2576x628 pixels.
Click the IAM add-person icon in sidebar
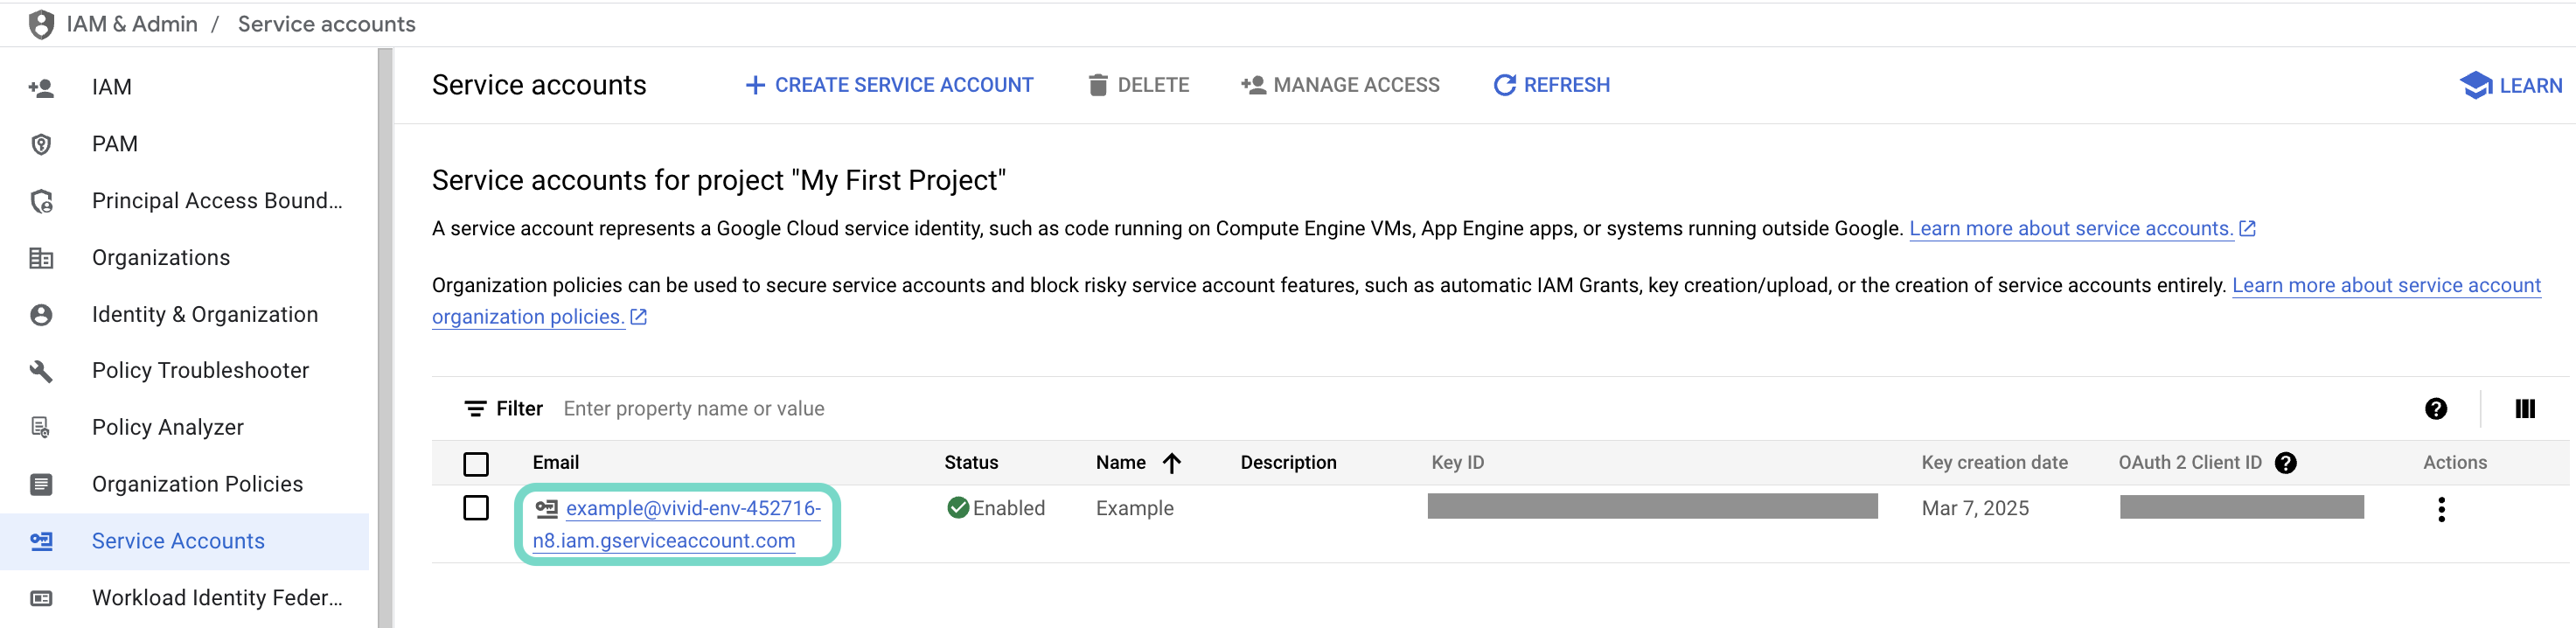41,88
